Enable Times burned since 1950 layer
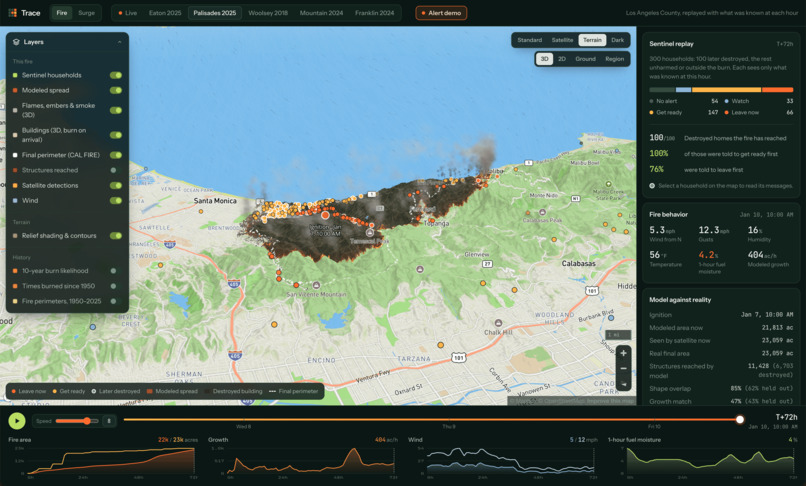Image resolution: width=806 pixels, height=486 pixels. (114, 286)
